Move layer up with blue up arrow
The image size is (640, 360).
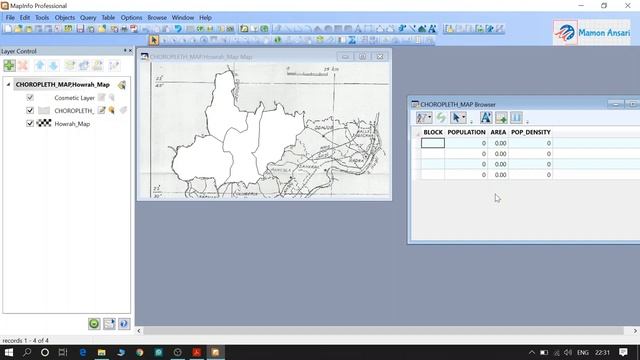coord(40,65)
